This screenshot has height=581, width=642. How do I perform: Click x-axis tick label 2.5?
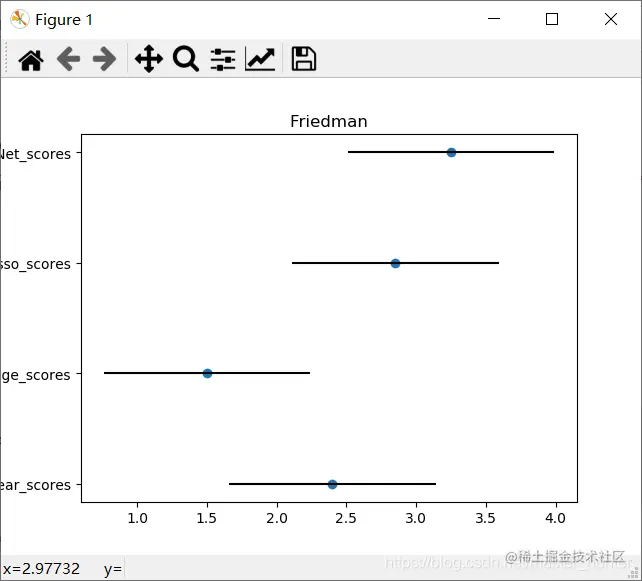(346, 518)
